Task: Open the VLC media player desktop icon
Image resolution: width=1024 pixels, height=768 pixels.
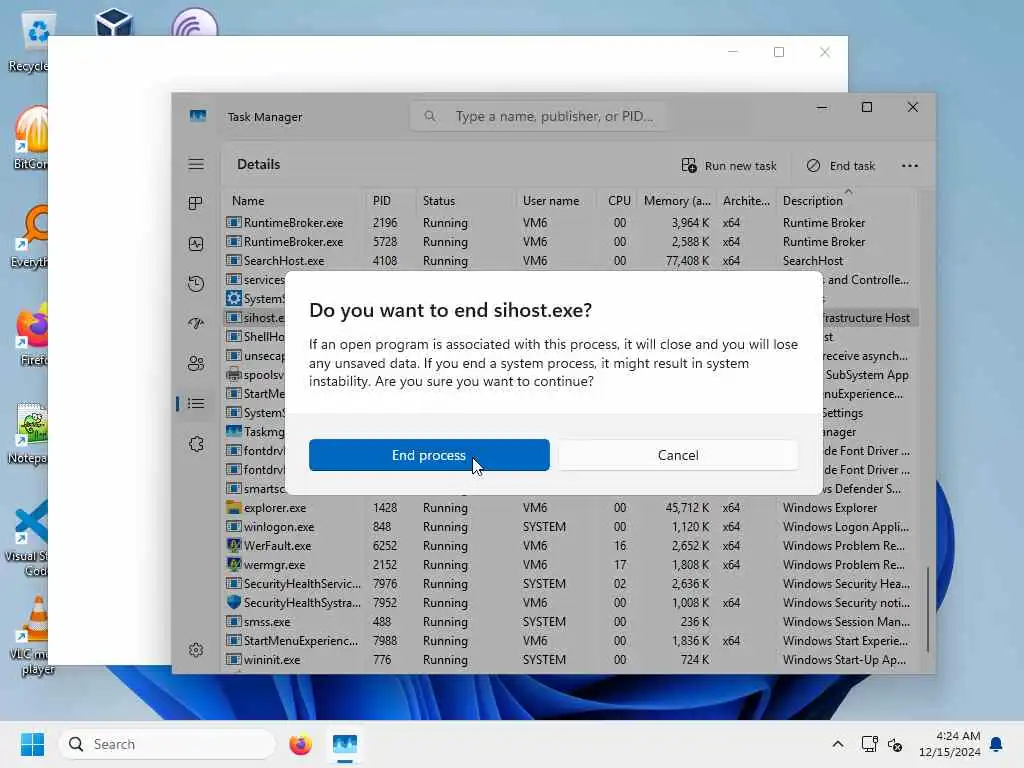Action: tap(29, 635)
